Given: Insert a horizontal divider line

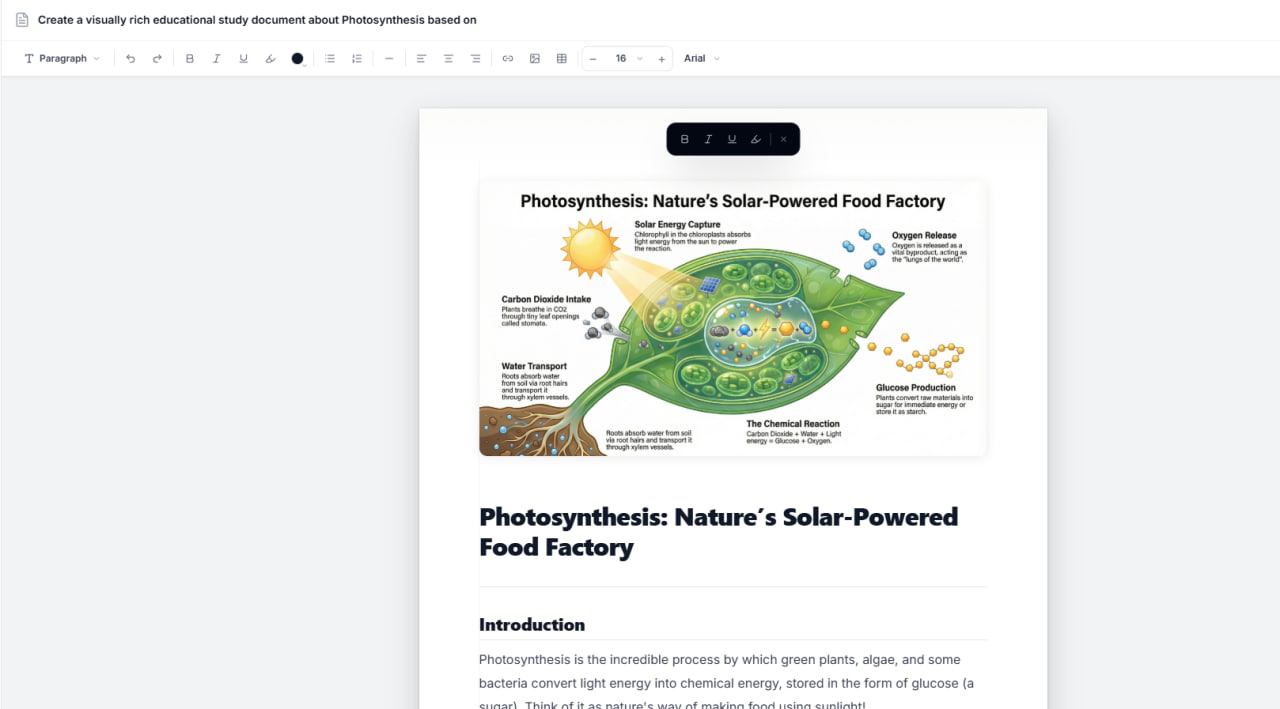Looking at the screenshot, I should [389, 59].
